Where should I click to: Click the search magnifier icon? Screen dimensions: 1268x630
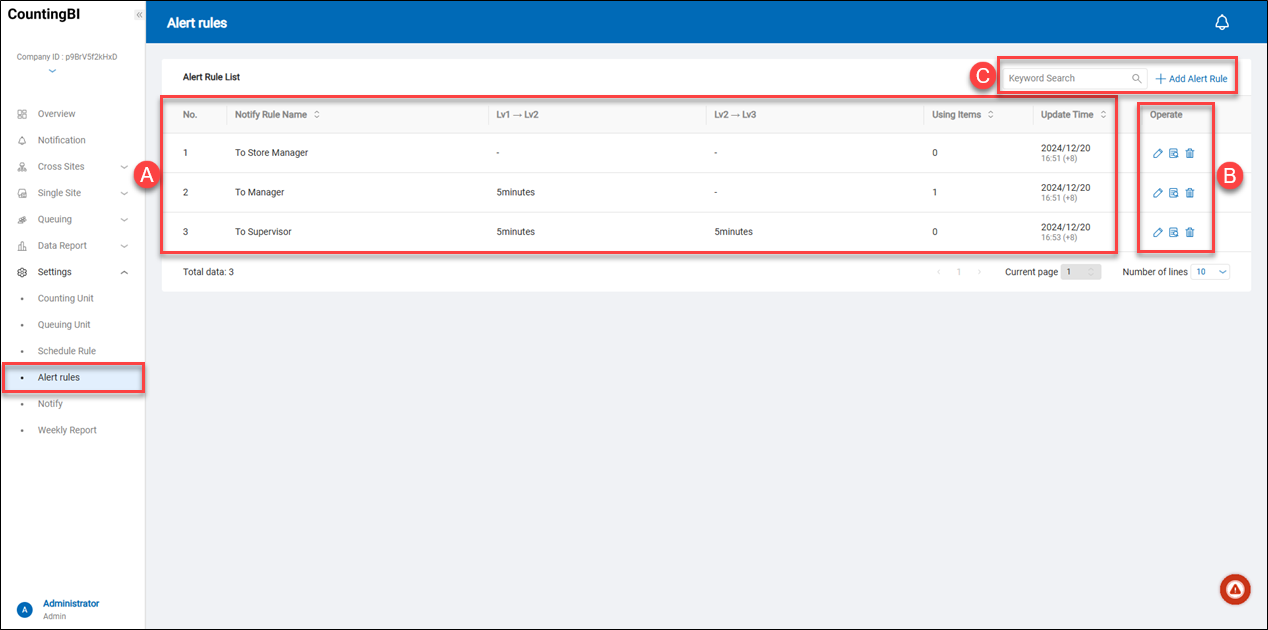(x=1136, y=78)
